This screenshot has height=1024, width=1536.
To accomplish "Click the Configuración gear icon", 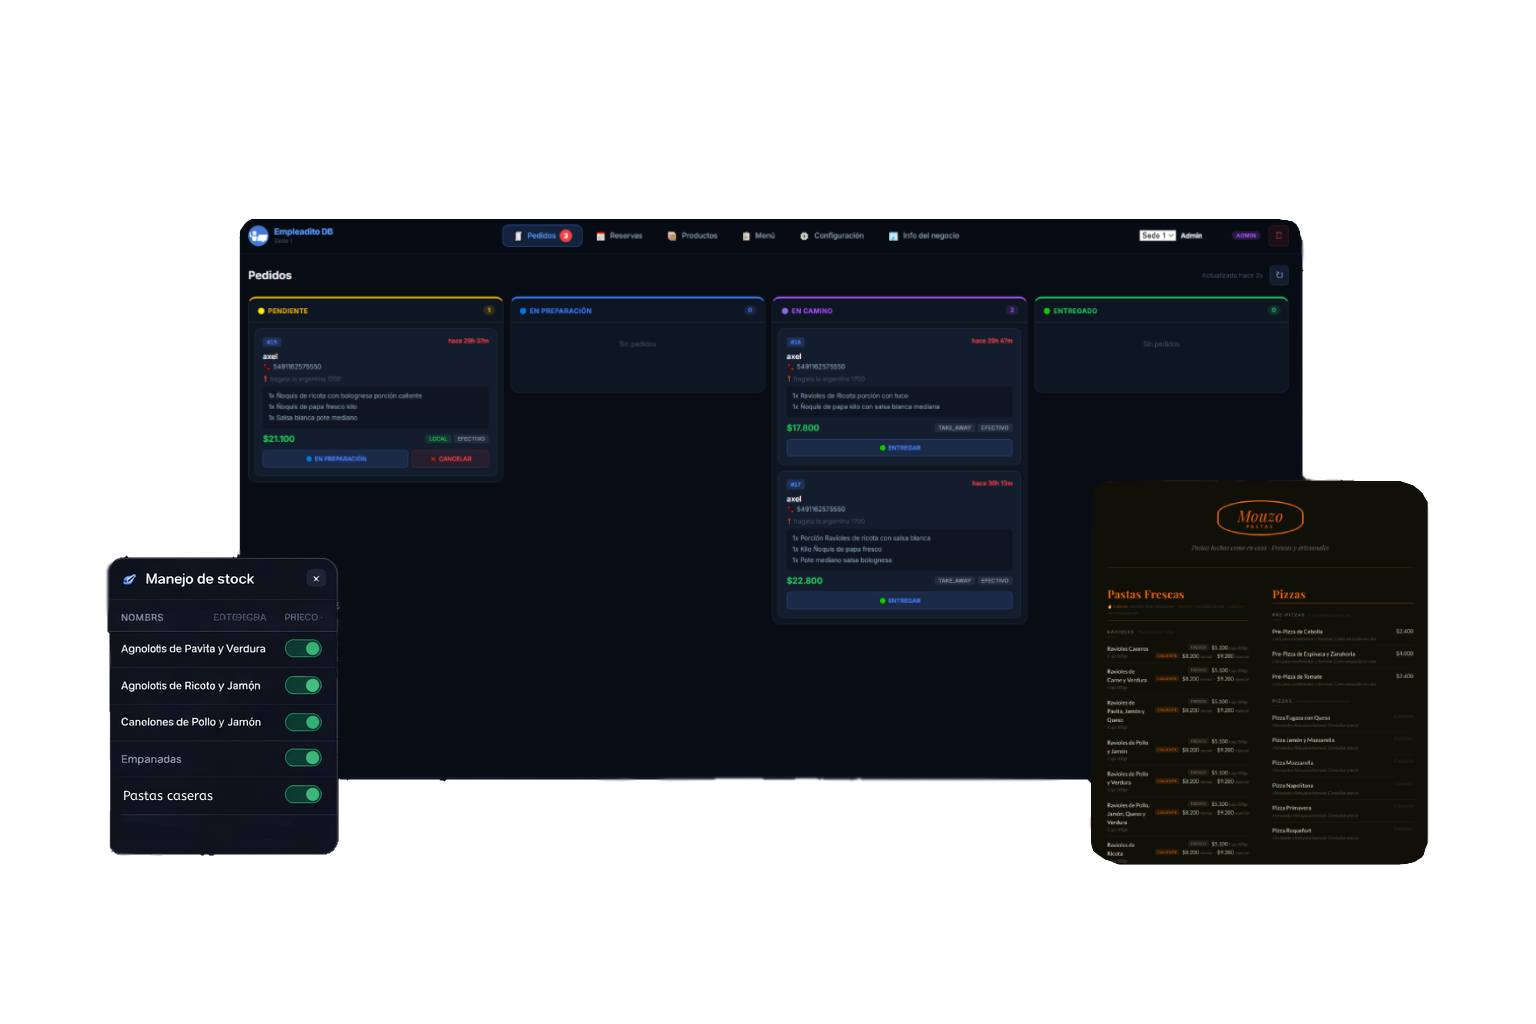I will pyautogui.click(x=804, y=236).
